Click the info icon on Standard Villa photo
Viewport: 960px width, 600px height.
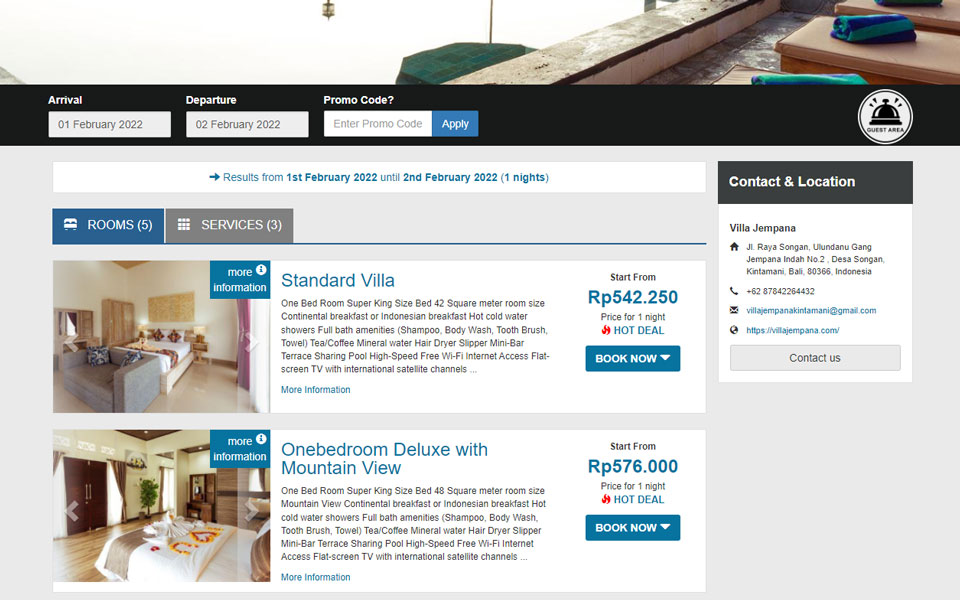click(261, 269)
